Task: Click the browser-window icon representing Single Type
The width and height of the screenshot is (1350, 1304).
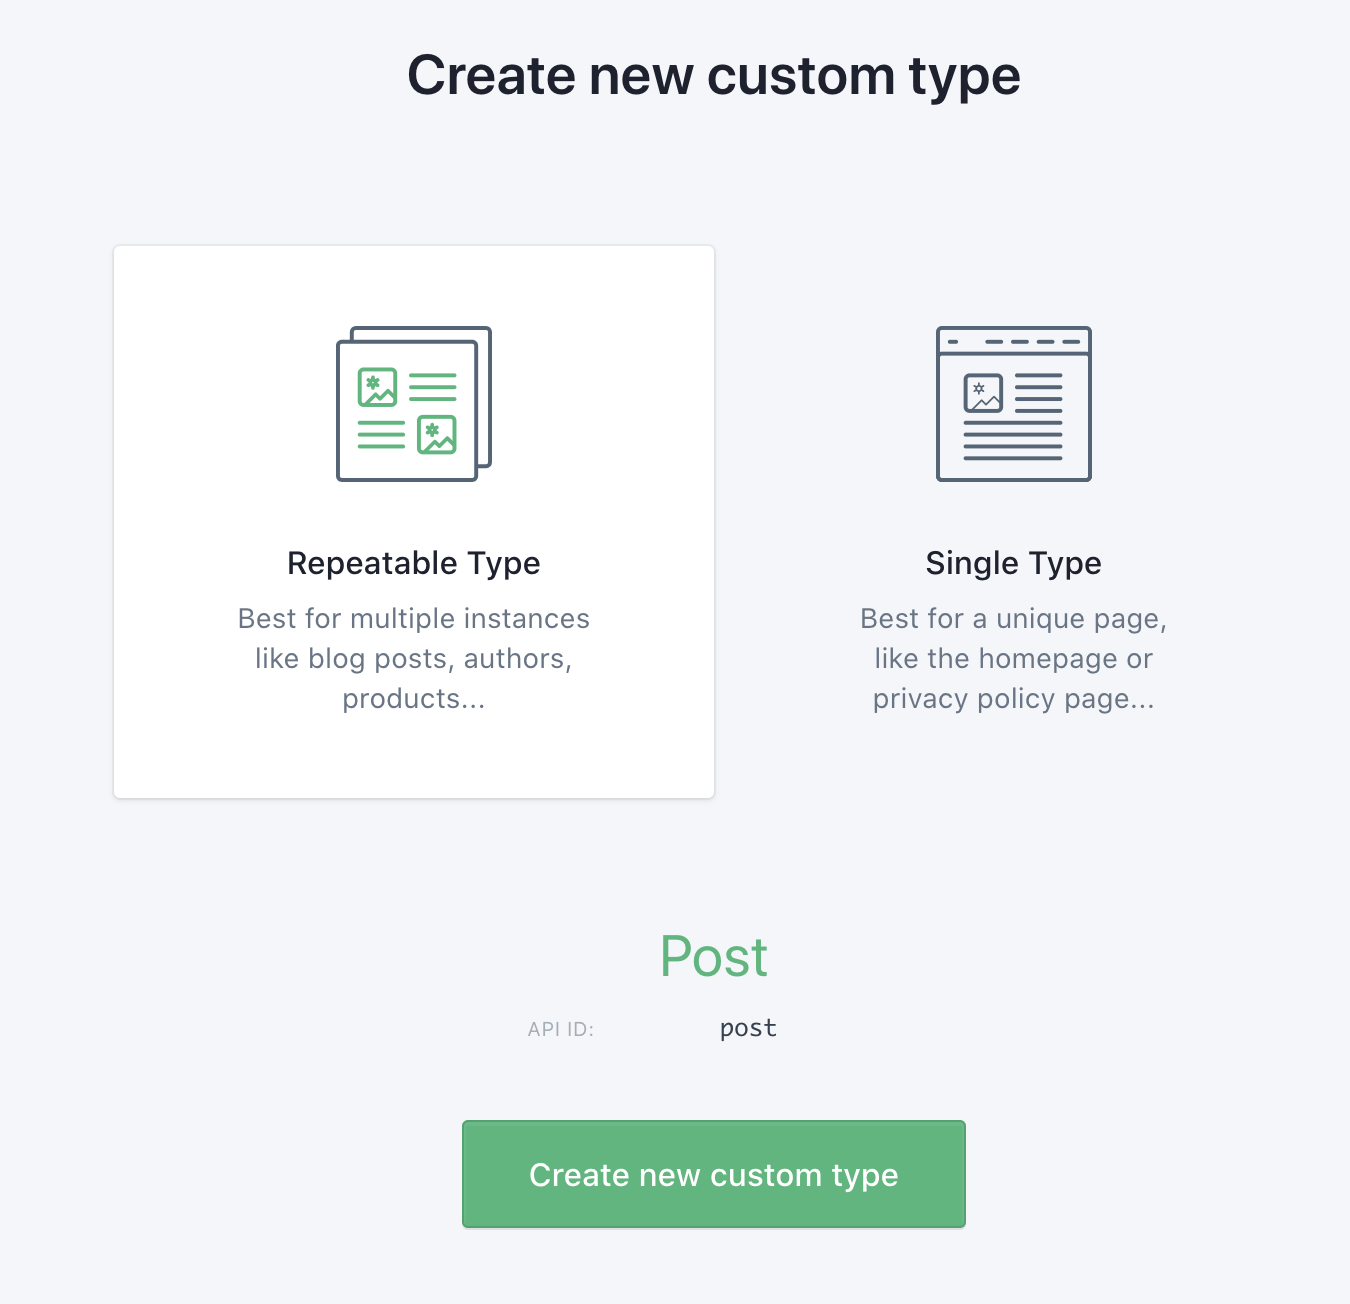Action: pos(1013,403)
